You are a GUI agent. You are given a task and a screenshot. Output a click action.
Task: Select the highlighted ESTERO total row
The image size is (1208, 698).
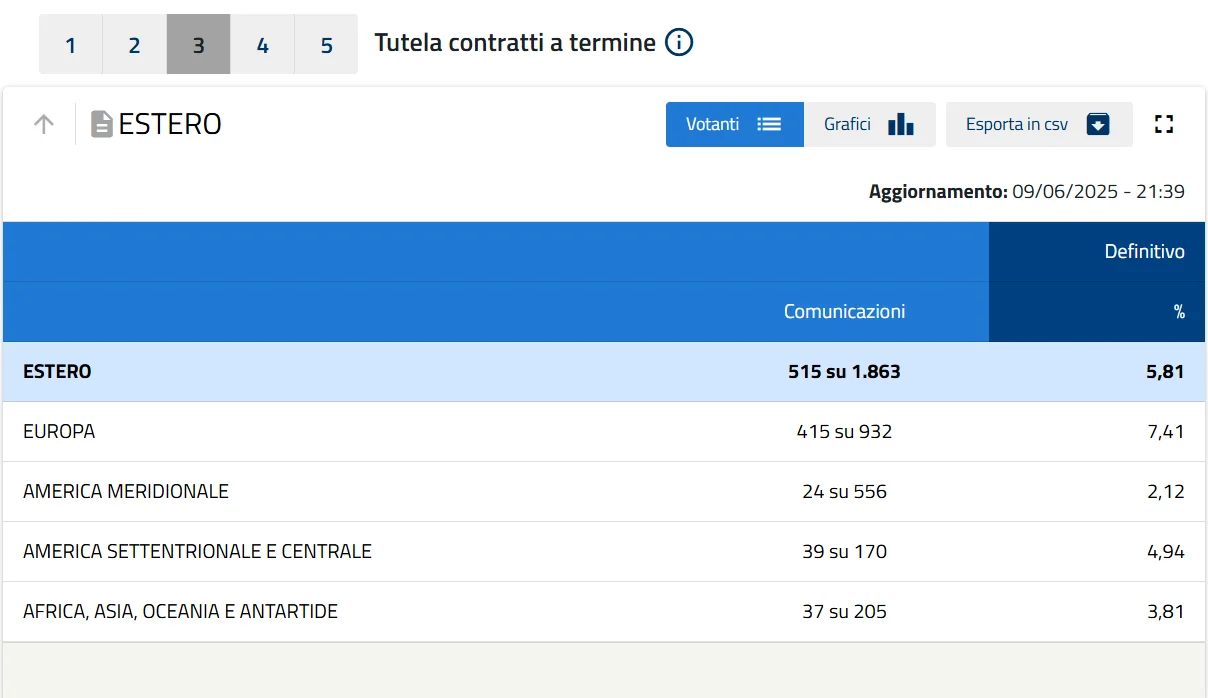pos(57,372)
